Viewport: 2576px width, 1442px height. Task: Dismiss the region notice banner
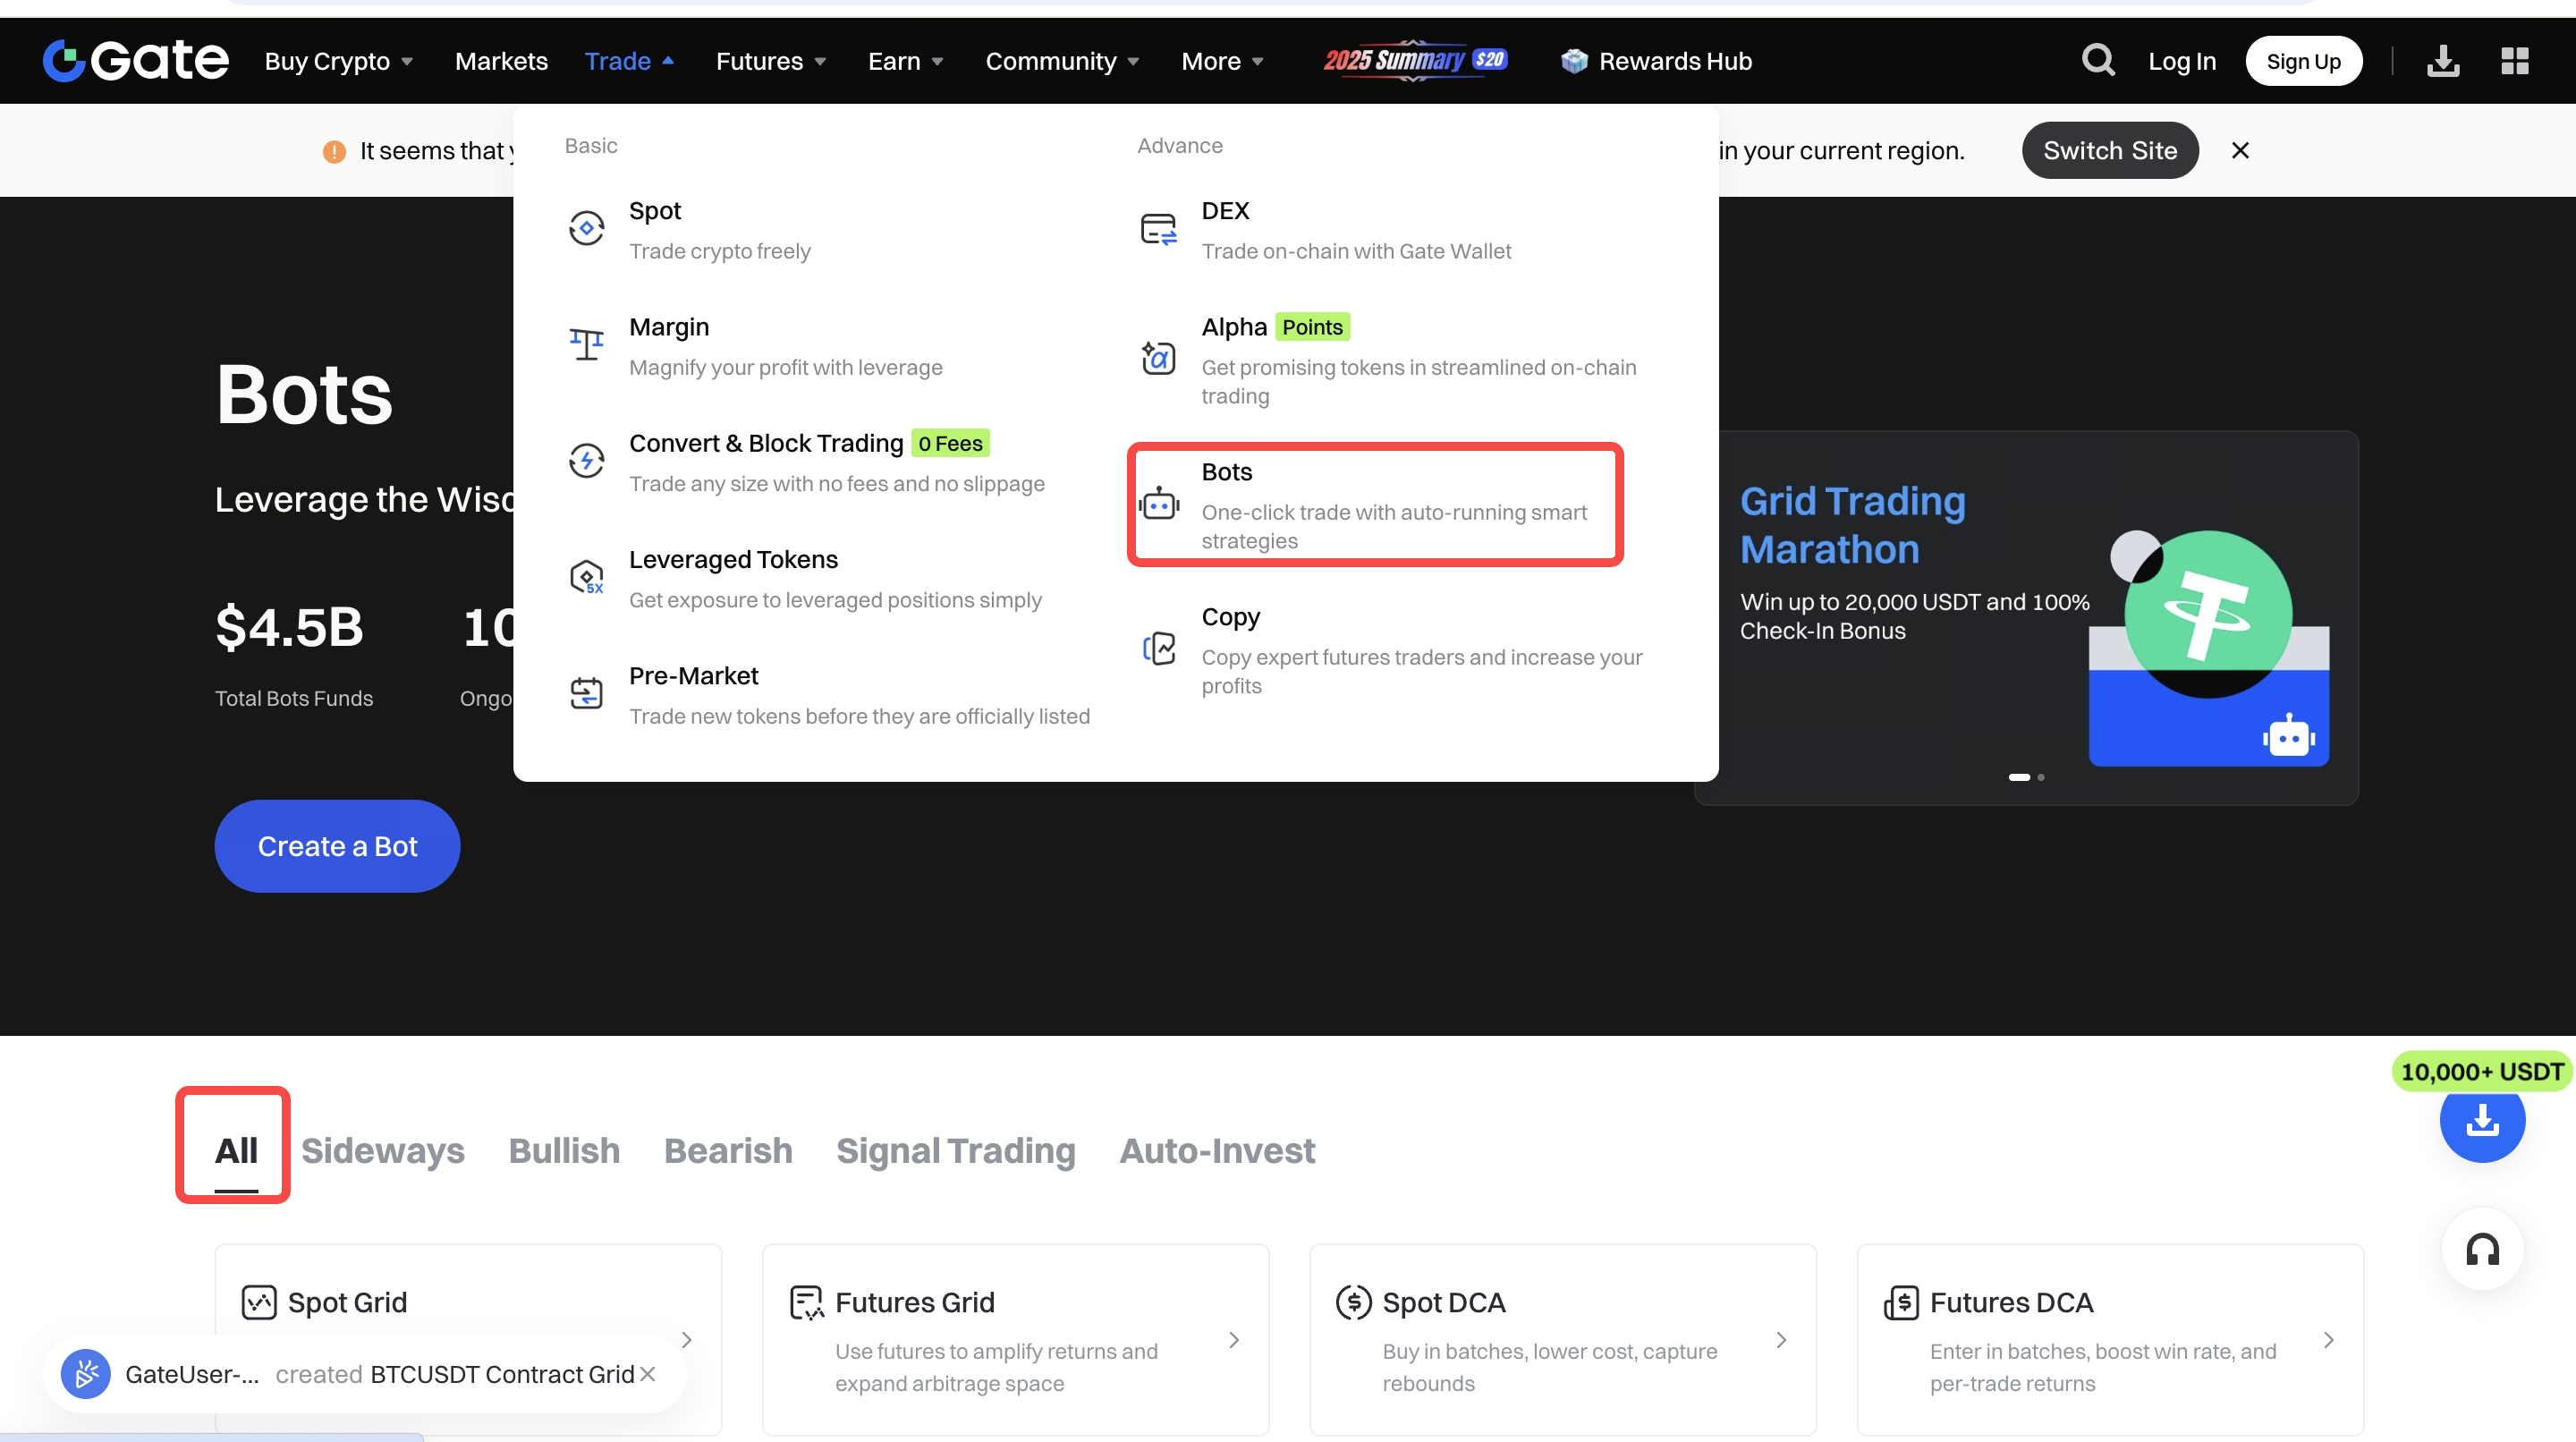[2240, 150]
